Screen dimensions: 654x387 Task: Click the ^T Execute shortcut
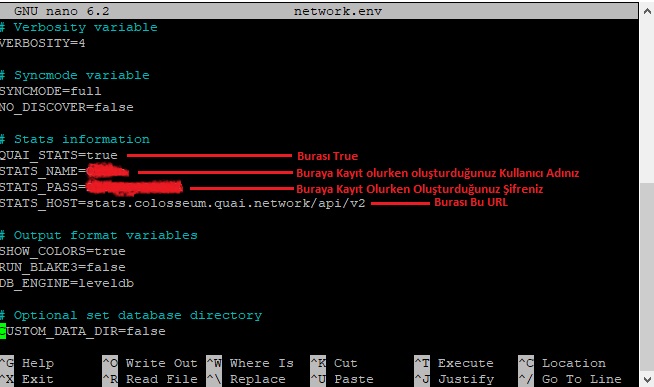pyautogui.click(x=454, y=363)
